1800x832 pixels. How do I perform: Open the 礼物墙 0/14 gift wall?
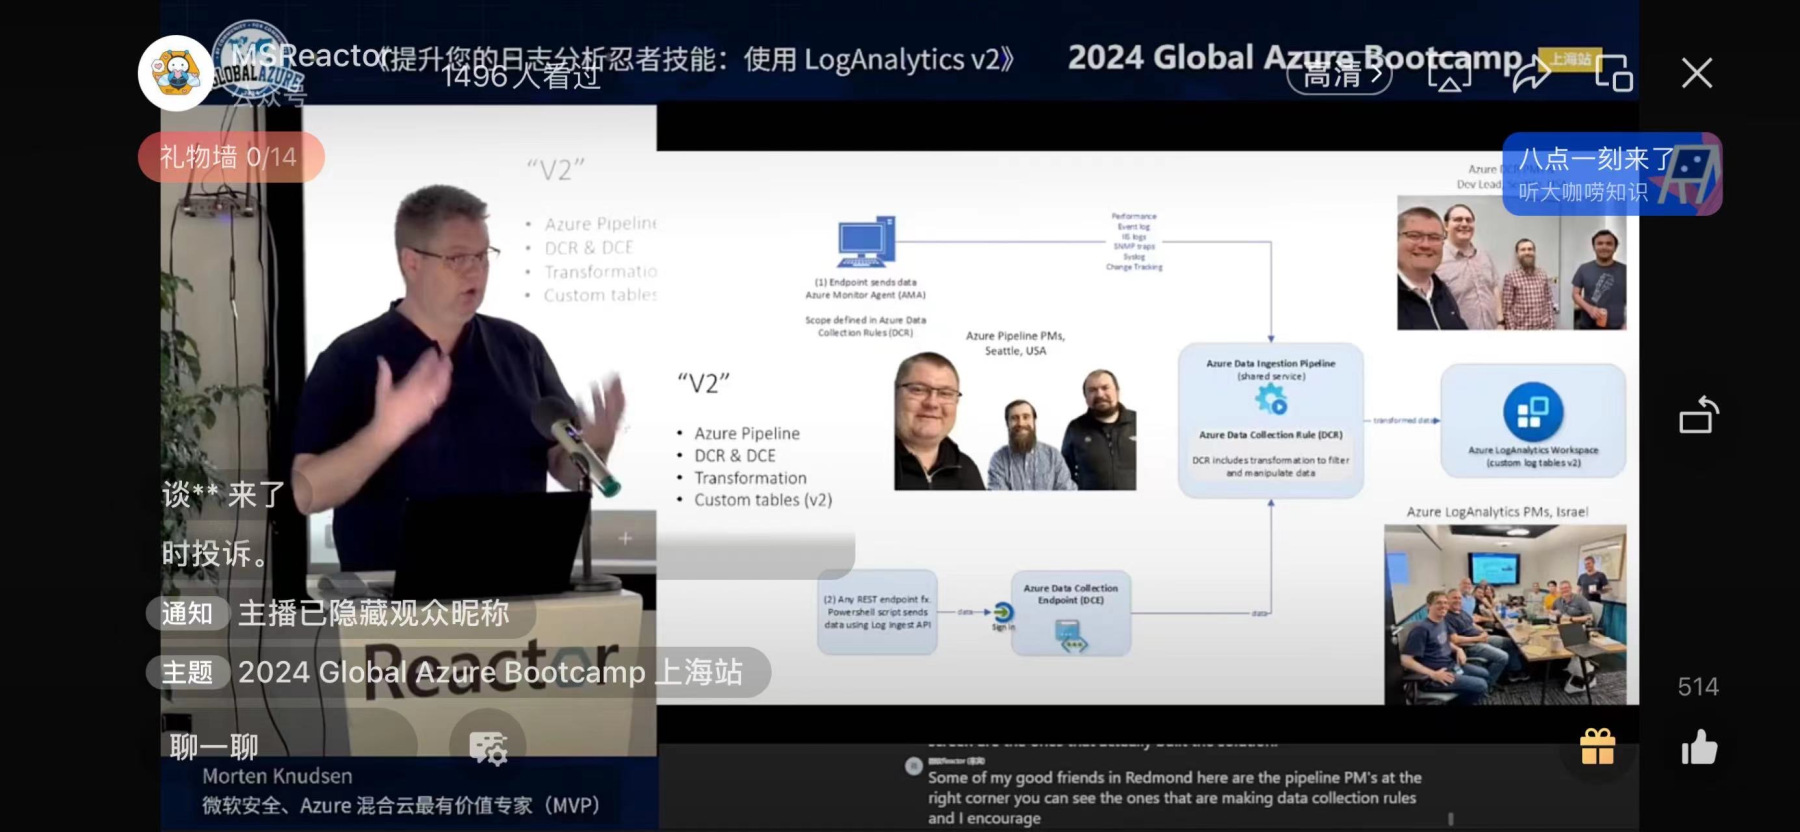click(x=230, y=157)
